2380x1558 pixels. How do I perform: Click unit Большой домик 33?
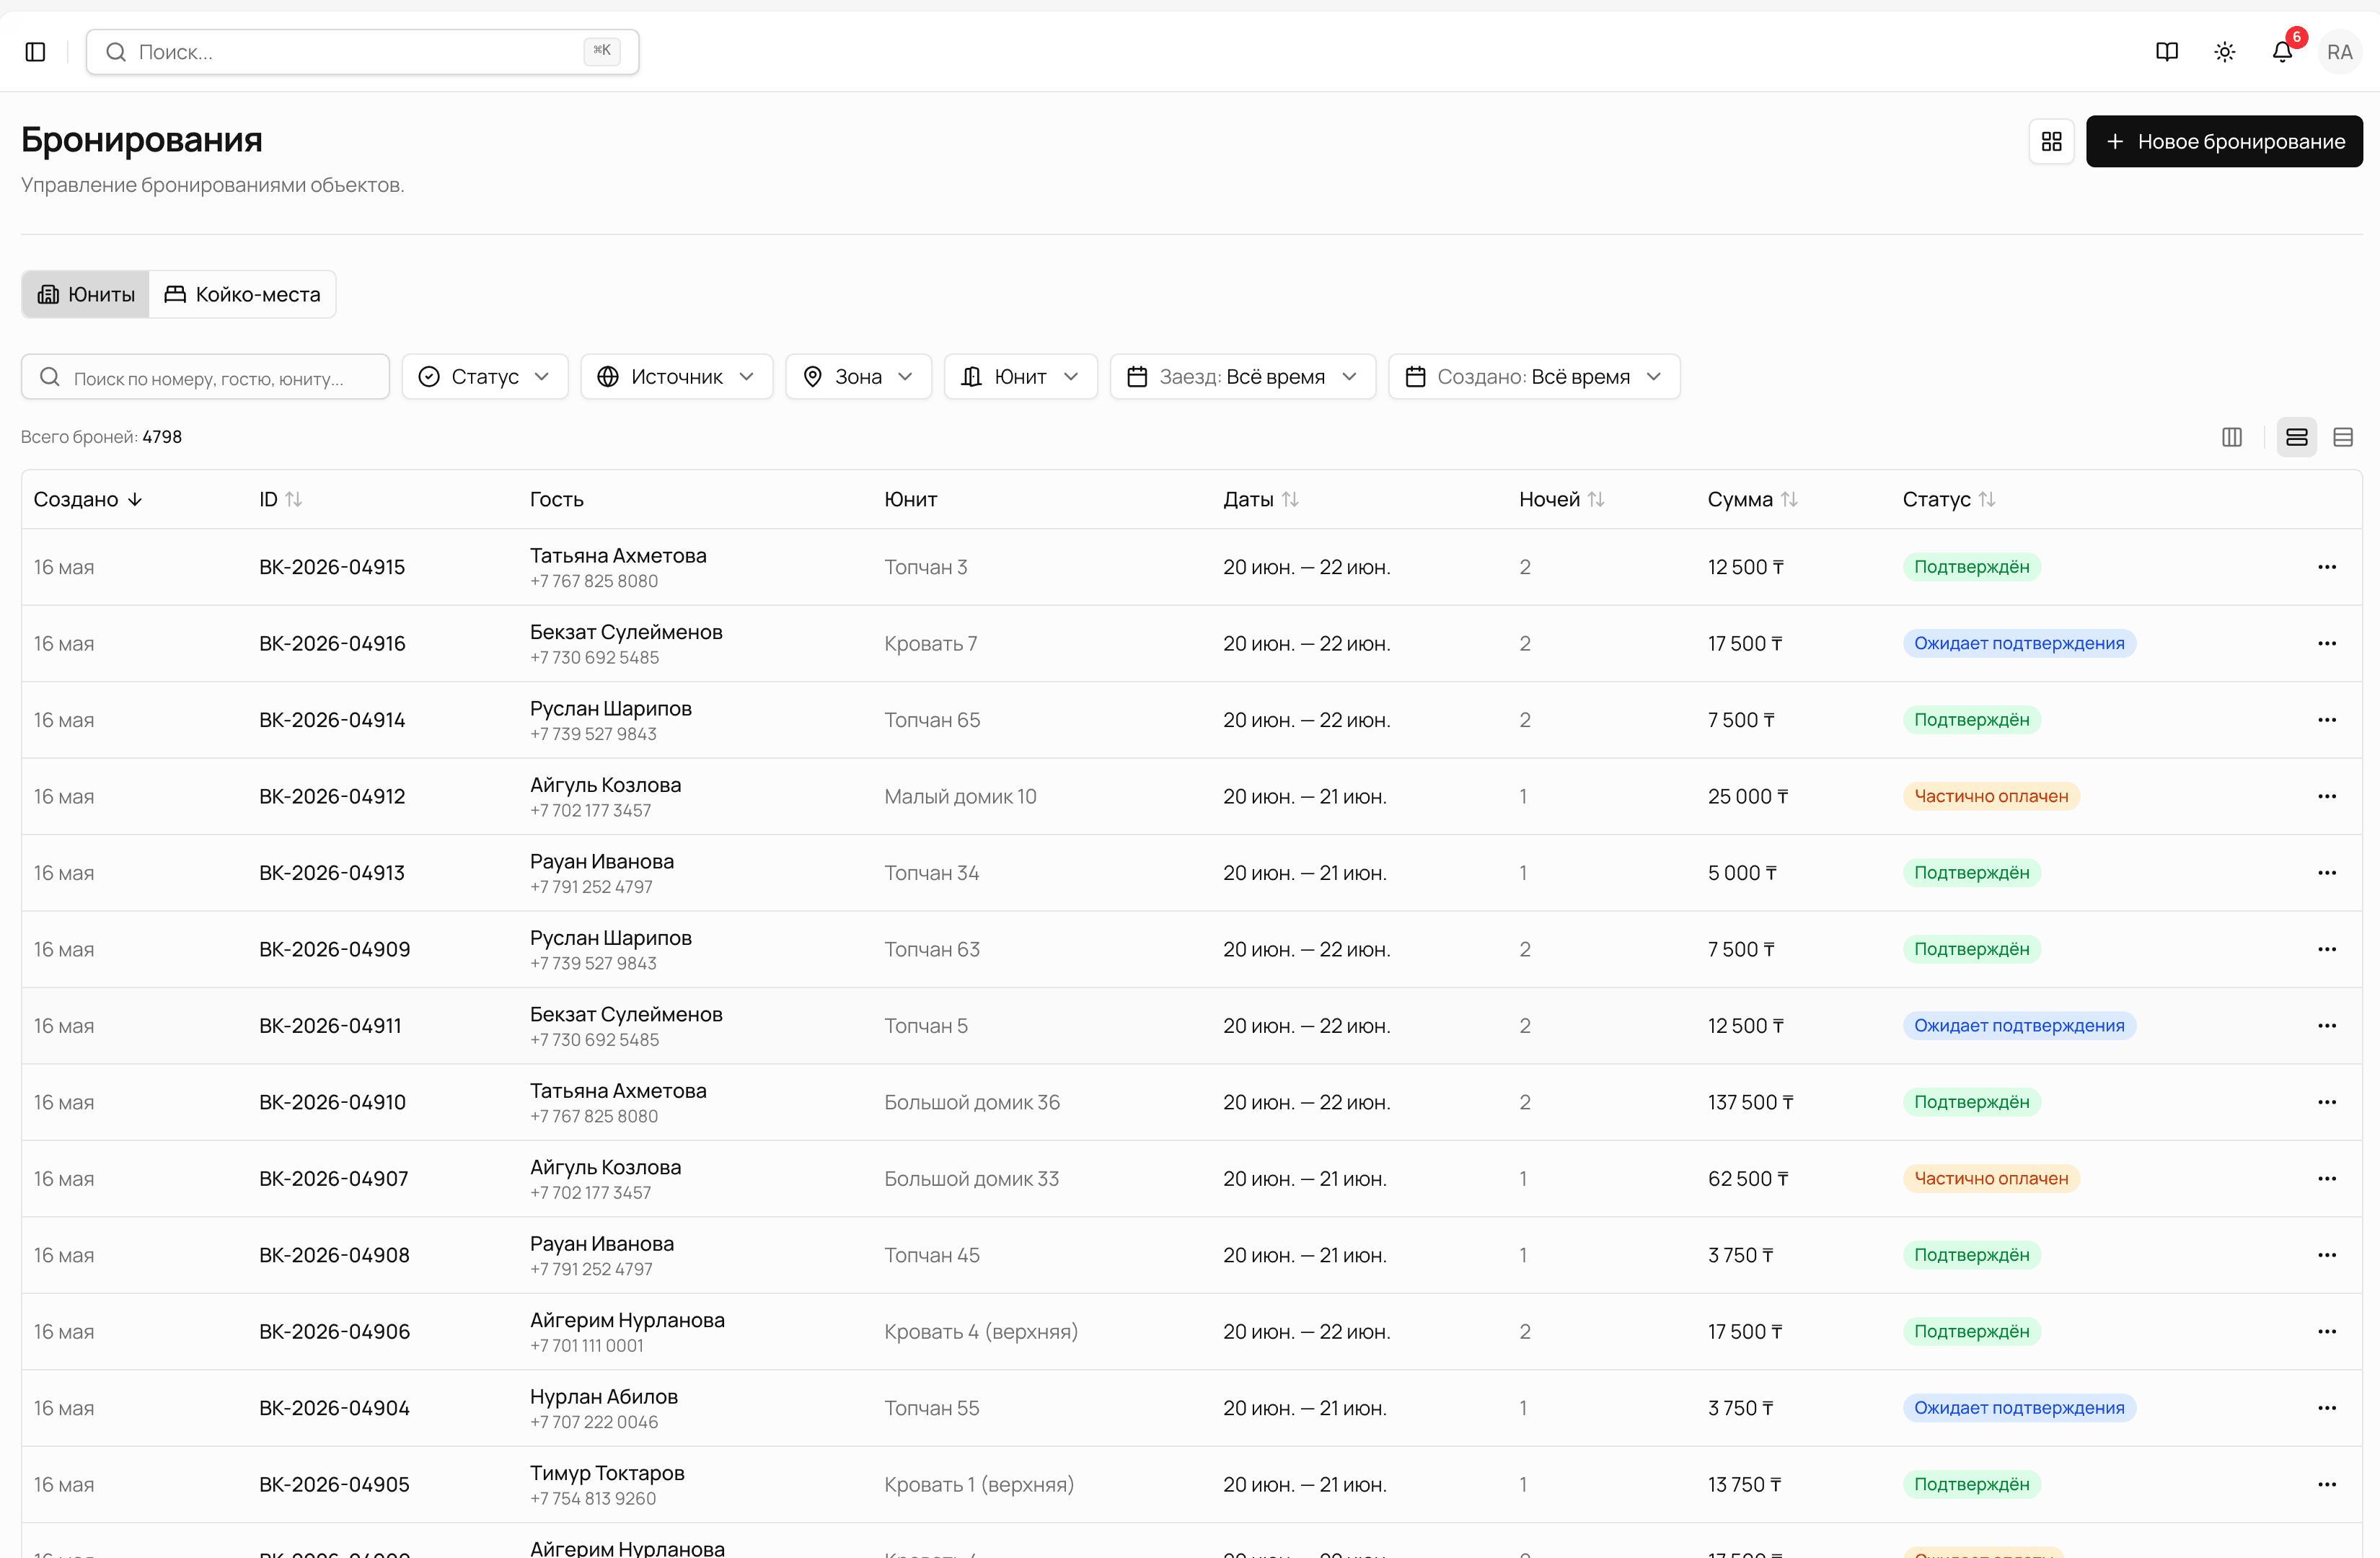971,1179
